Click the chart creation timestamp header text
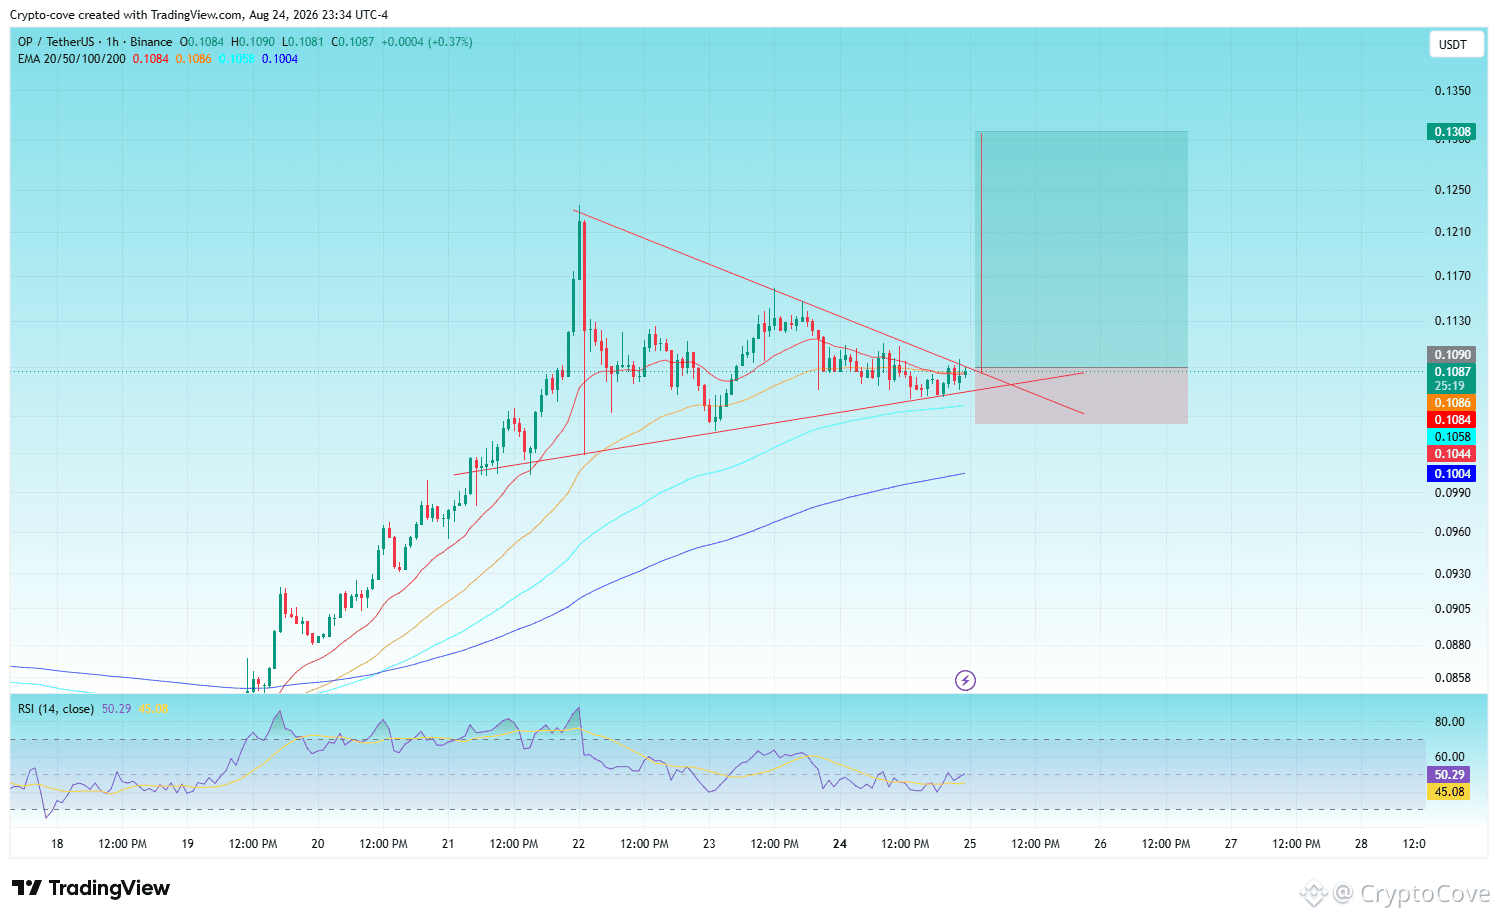This screenshot has height=918, width=1498. 199,15
